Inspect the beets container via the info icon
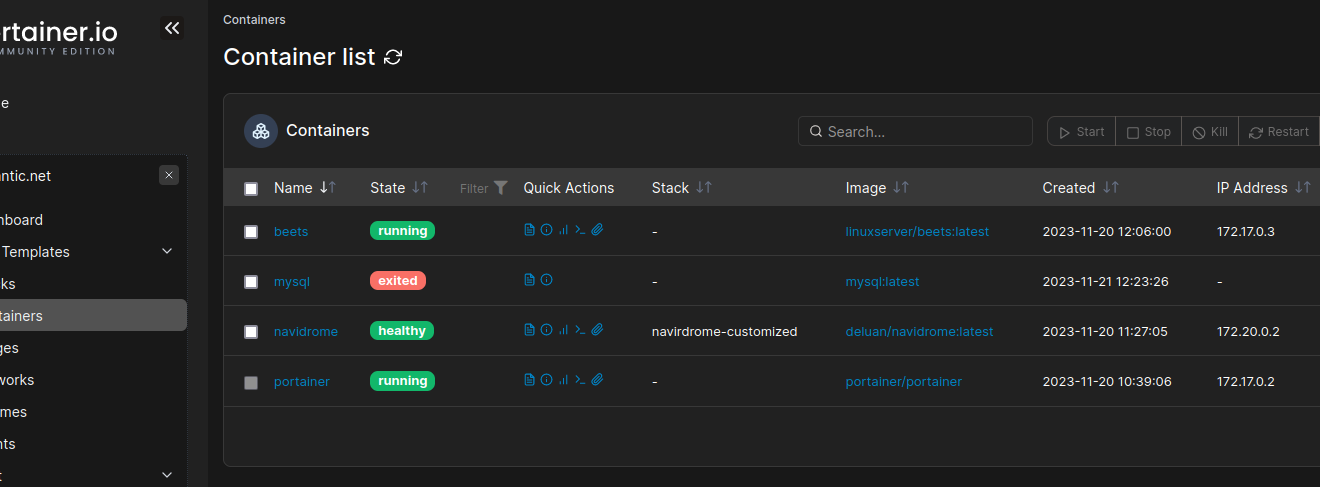Screen dimensions: 1320x487 (546, 229)
